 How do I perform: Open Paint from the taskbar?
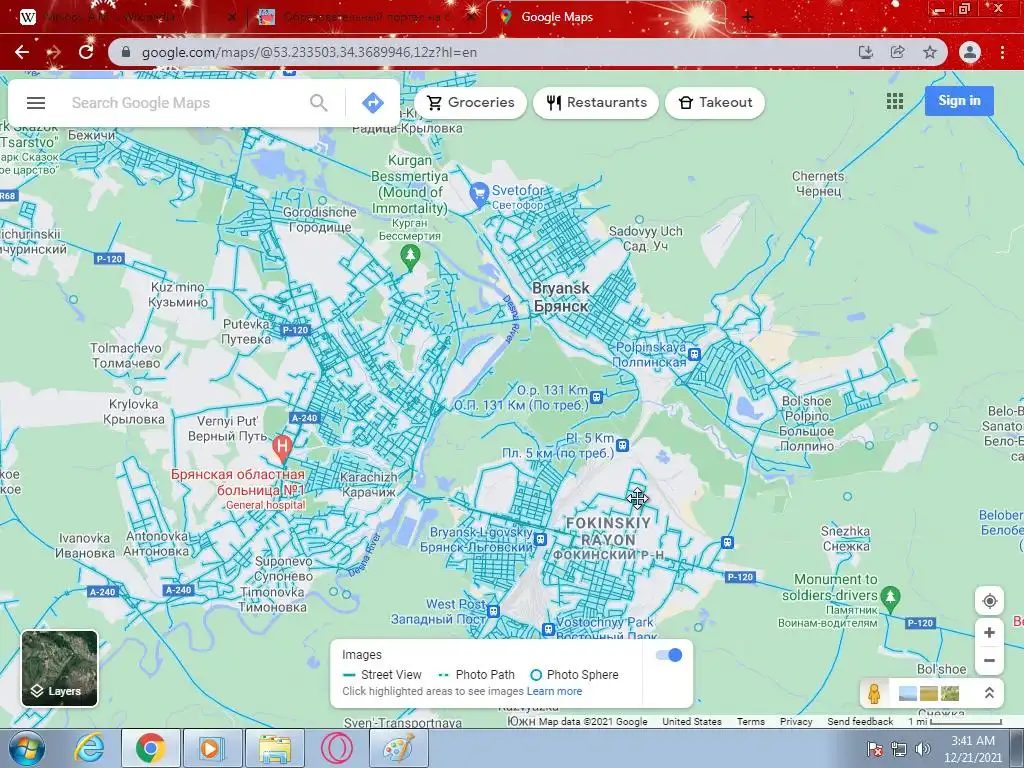pyautogui.click(x=398, y=748)
